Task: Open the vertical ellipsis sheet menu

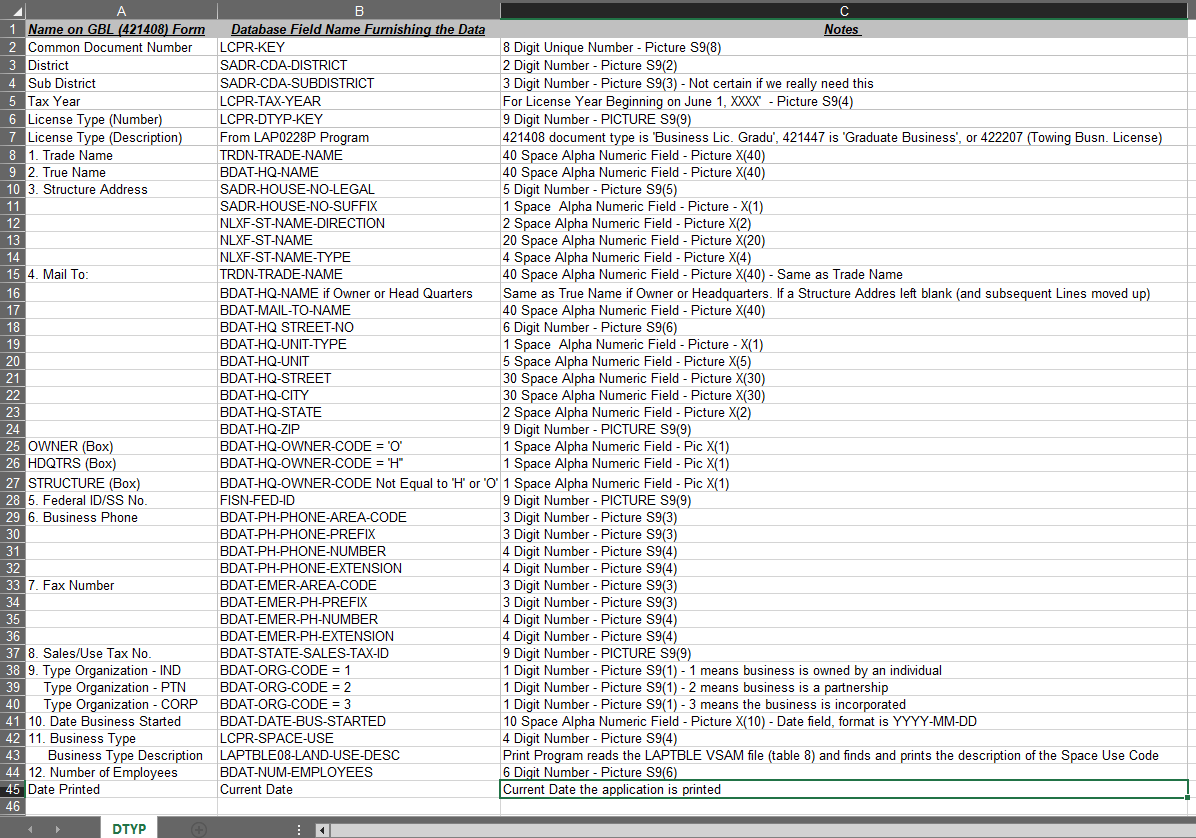Action: tap(297, 828)
